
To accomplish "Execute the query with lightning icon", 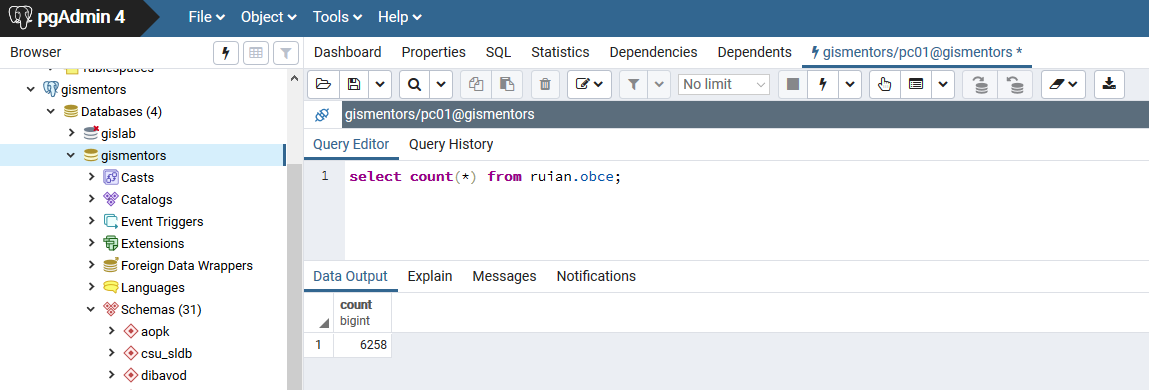I will click(823, 84).
